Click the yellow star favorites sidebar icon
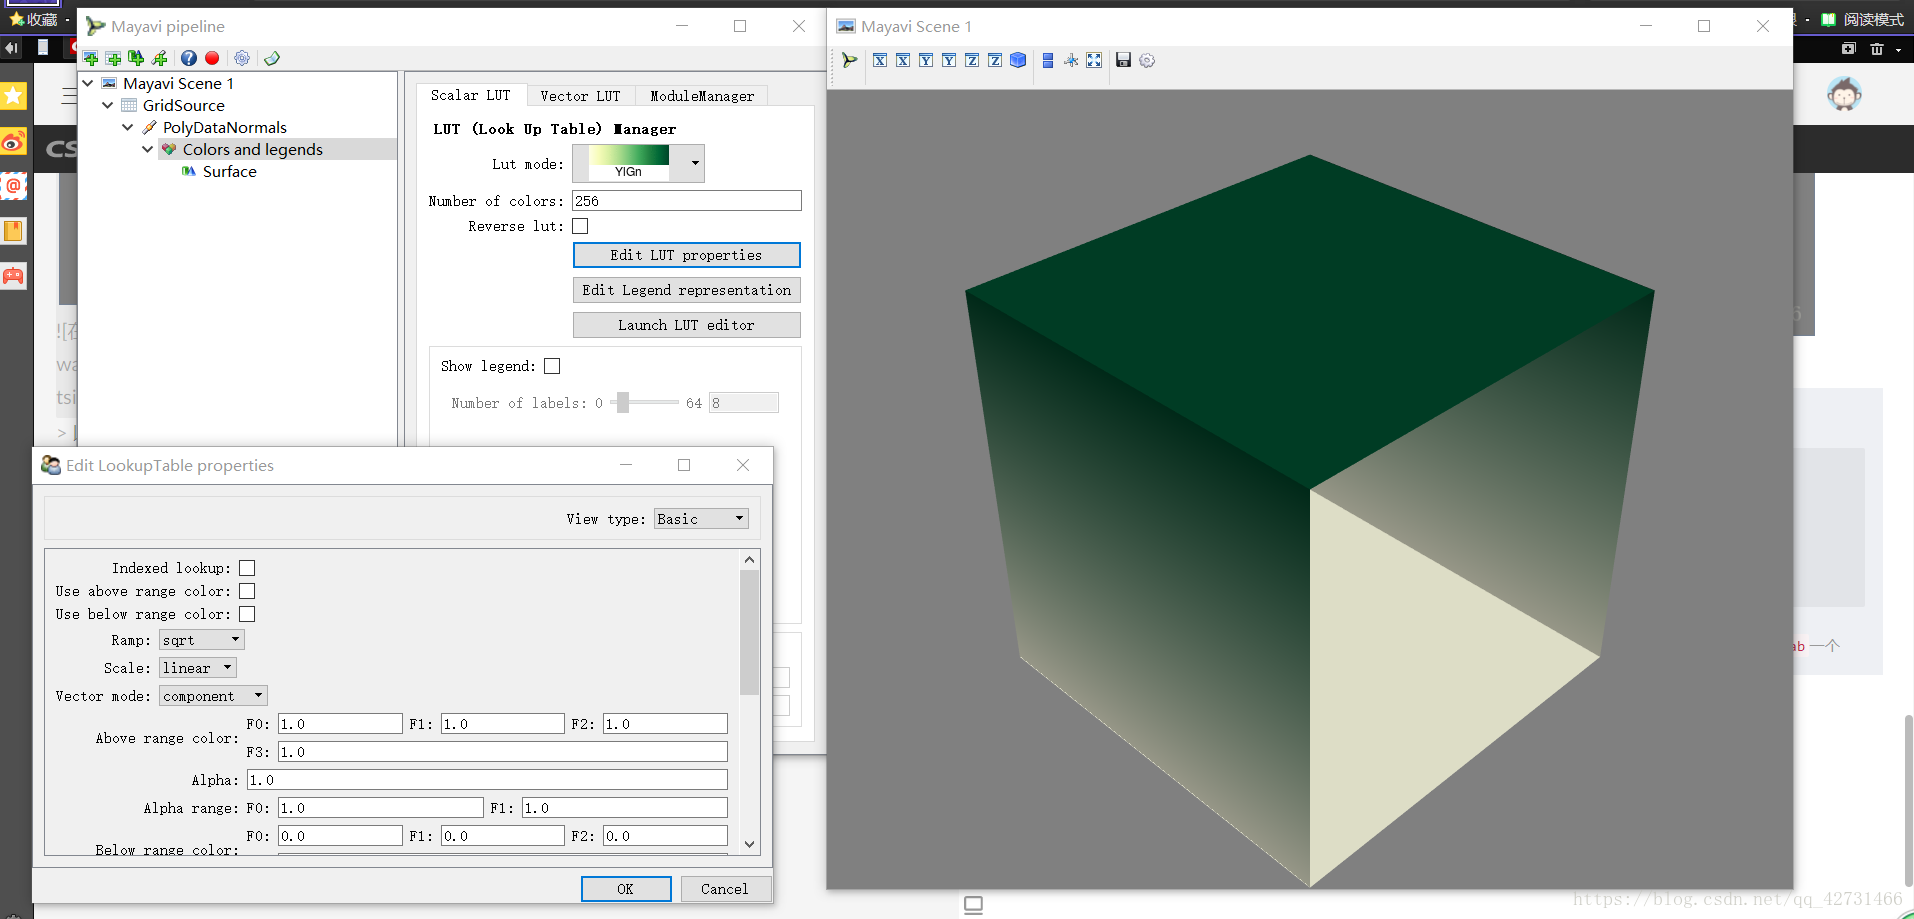Image resolution: width=1914 pixels, height=919 pixels. click(13, 96)
